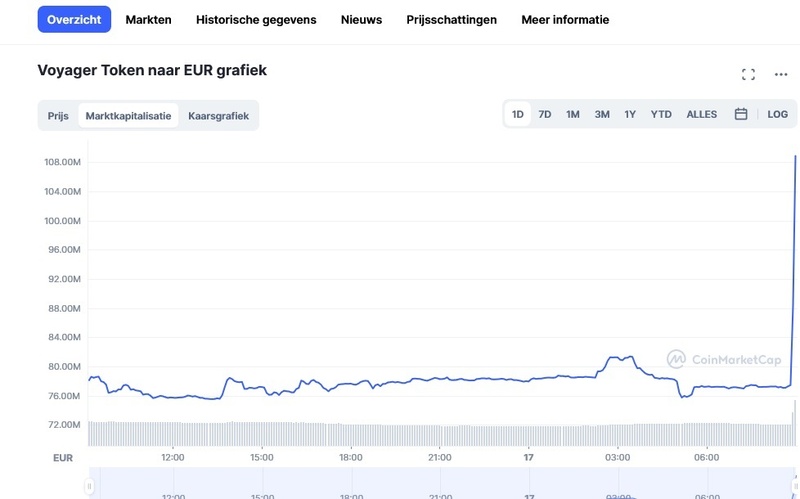800x499 pixels.
Task: Open the calendar date range picker
Action: coord(741,114)
